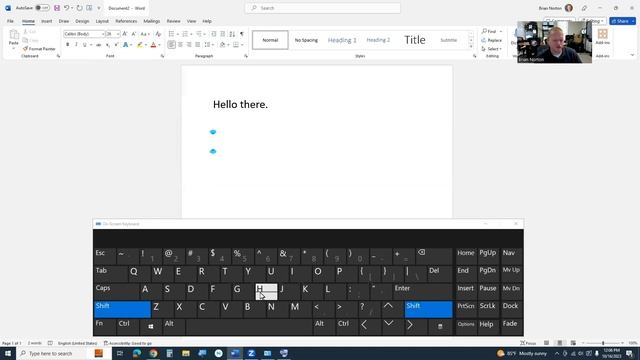This screenshot has width=640, height=360.
Task: Undo the last action
Action: click(67, 8)
